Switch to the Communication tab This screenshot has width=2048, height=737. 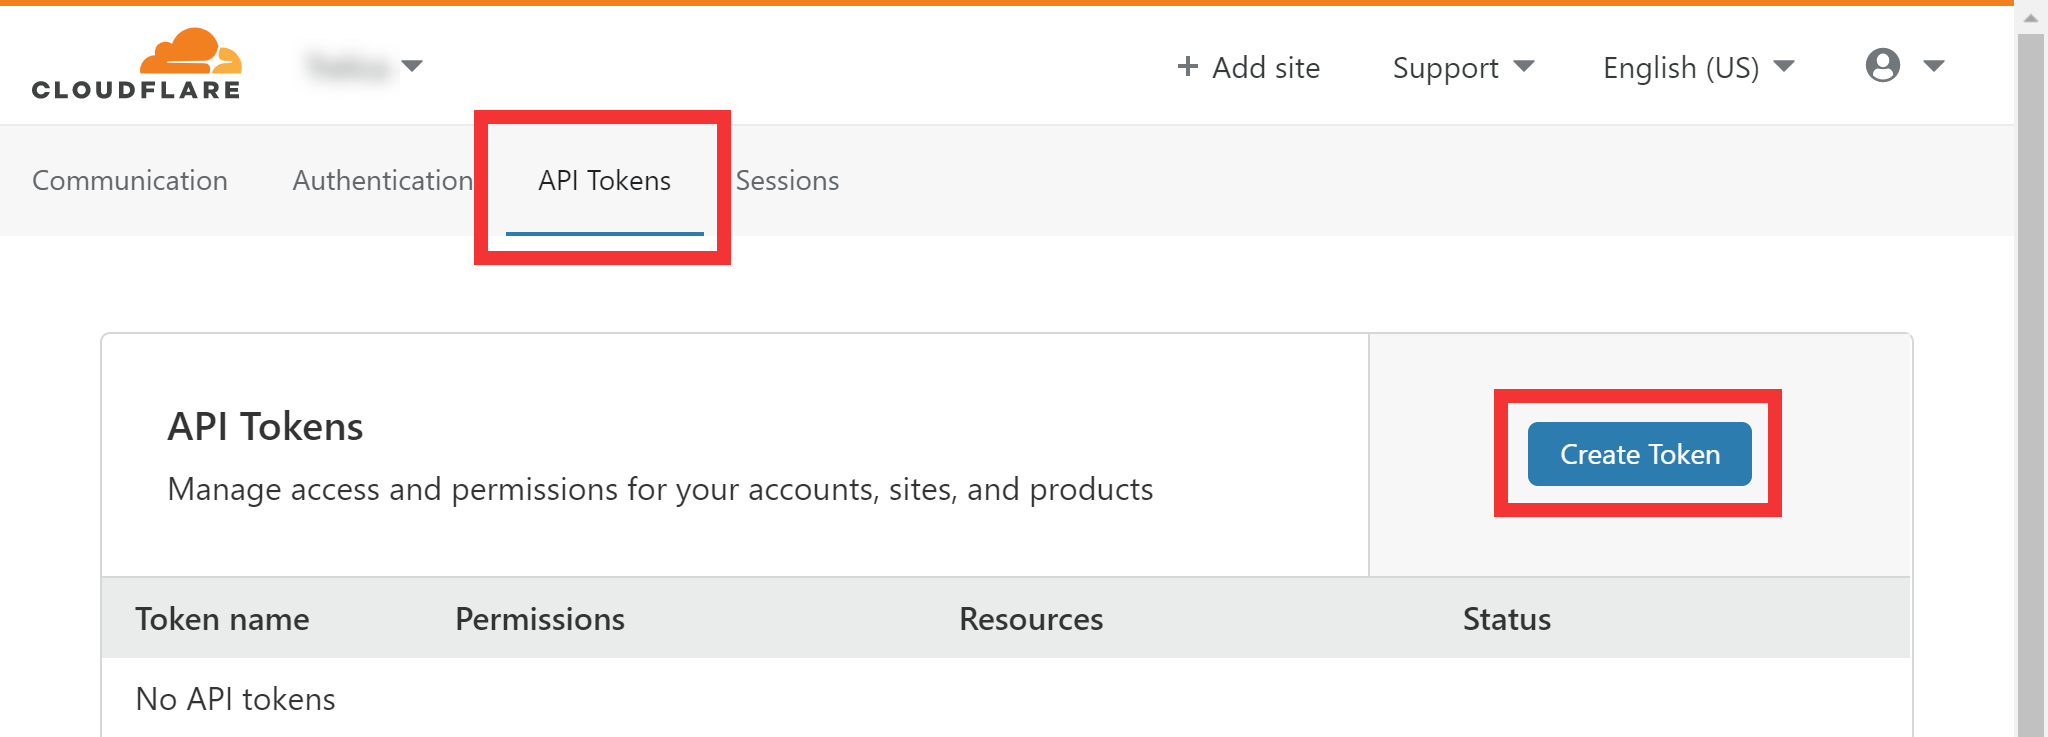tap(130, 180)
